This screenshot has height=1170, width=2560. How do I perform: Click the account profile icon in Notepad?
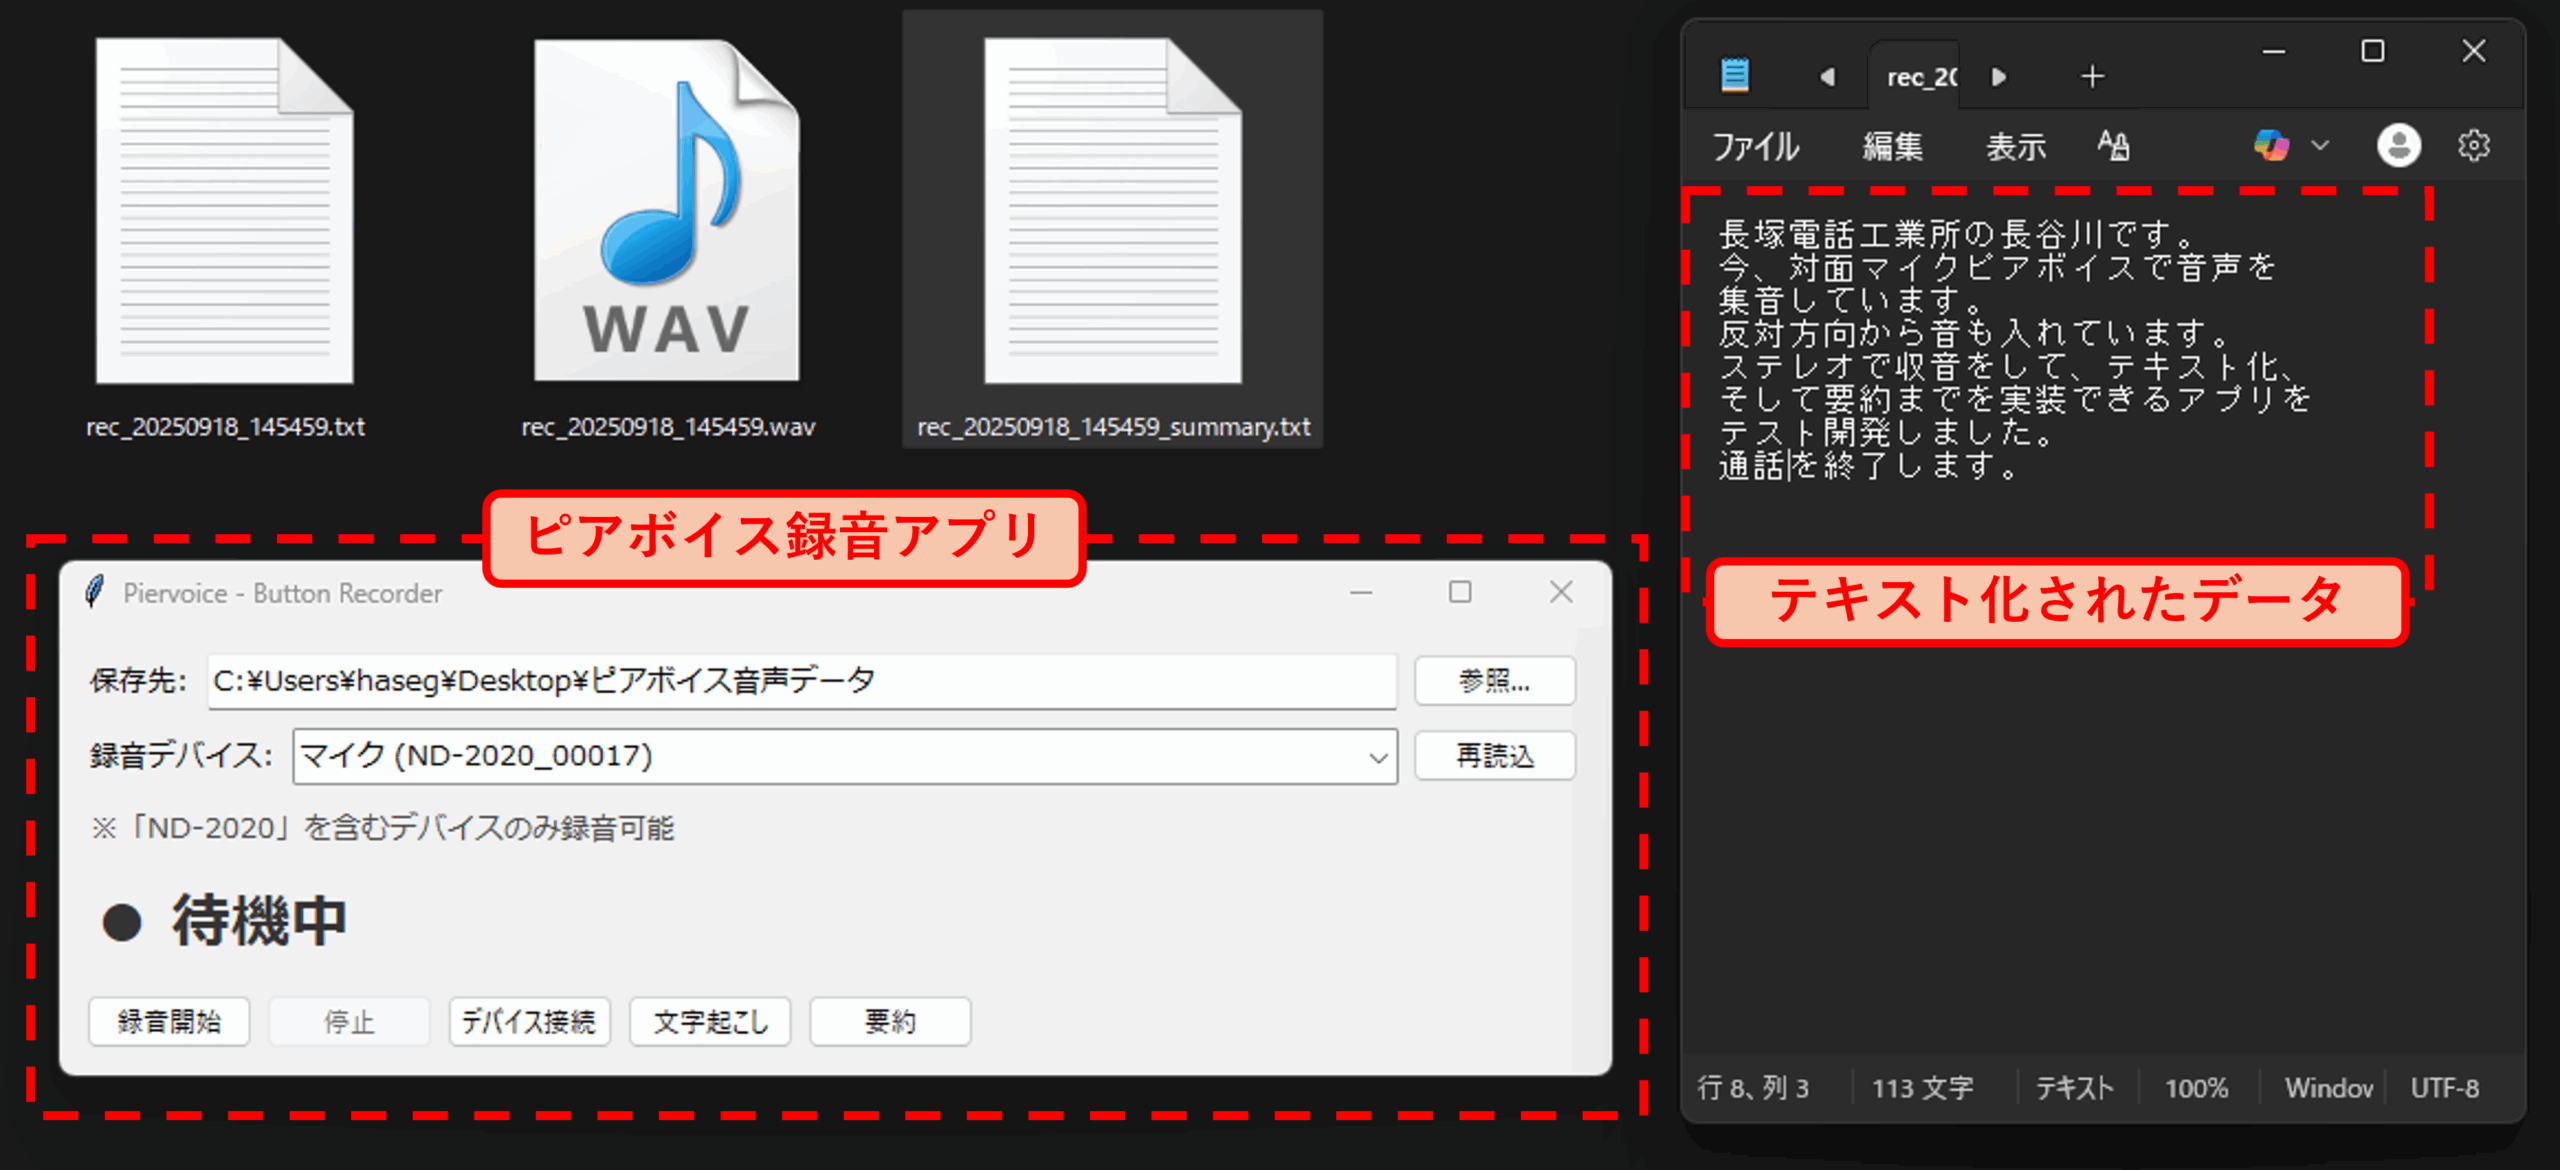pyautogui.click(x=2398, y=146)
